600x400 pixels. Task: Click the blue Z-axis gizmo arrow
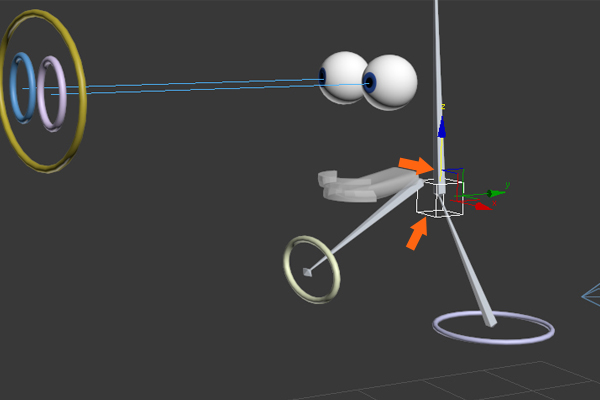[x=442, y=127]
